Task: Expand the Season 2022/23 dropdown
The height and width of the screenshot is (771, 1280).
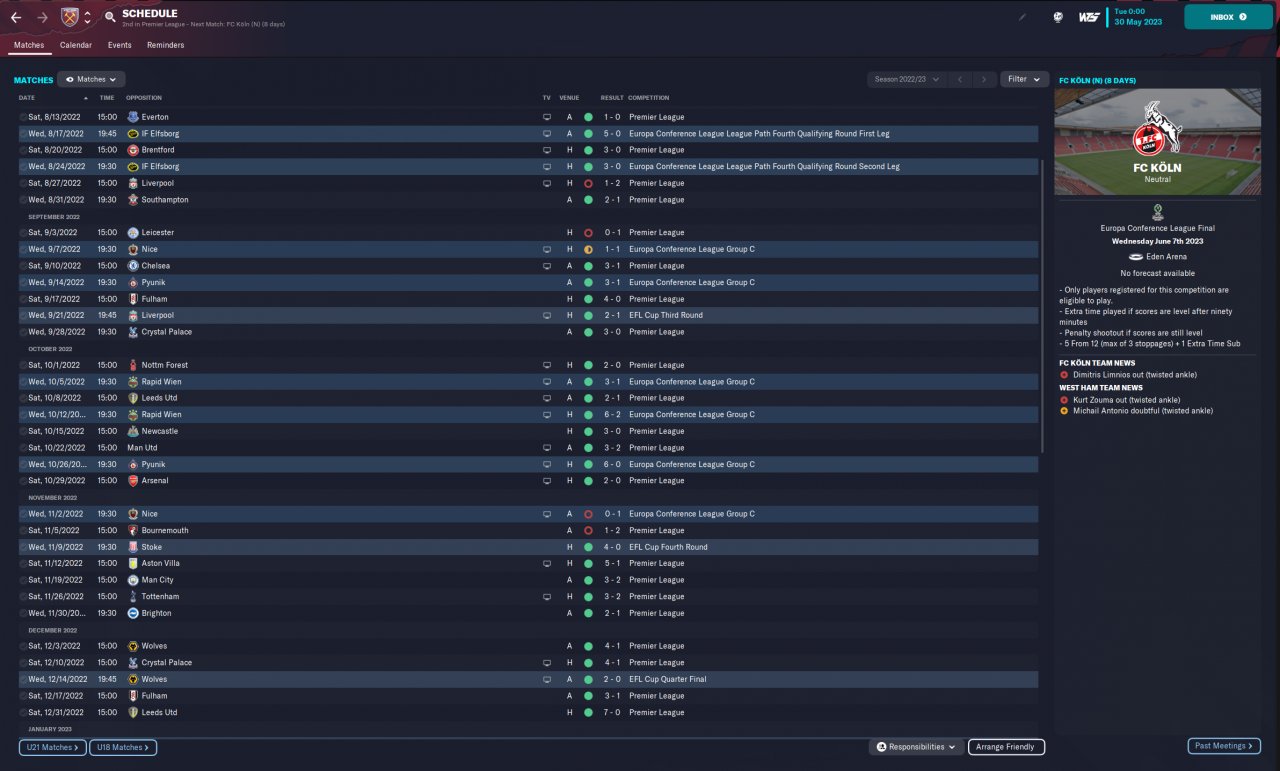Action: (x=906, y=79)
